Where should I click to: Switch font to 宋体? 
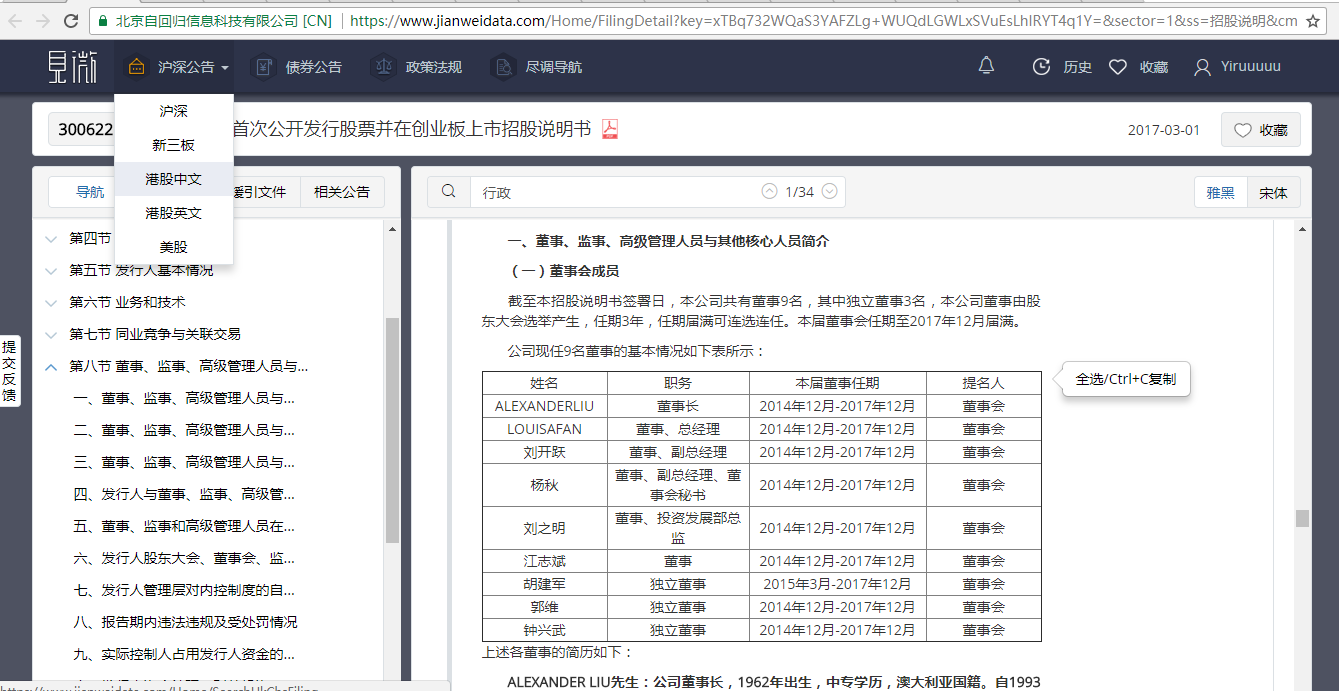1273,193
